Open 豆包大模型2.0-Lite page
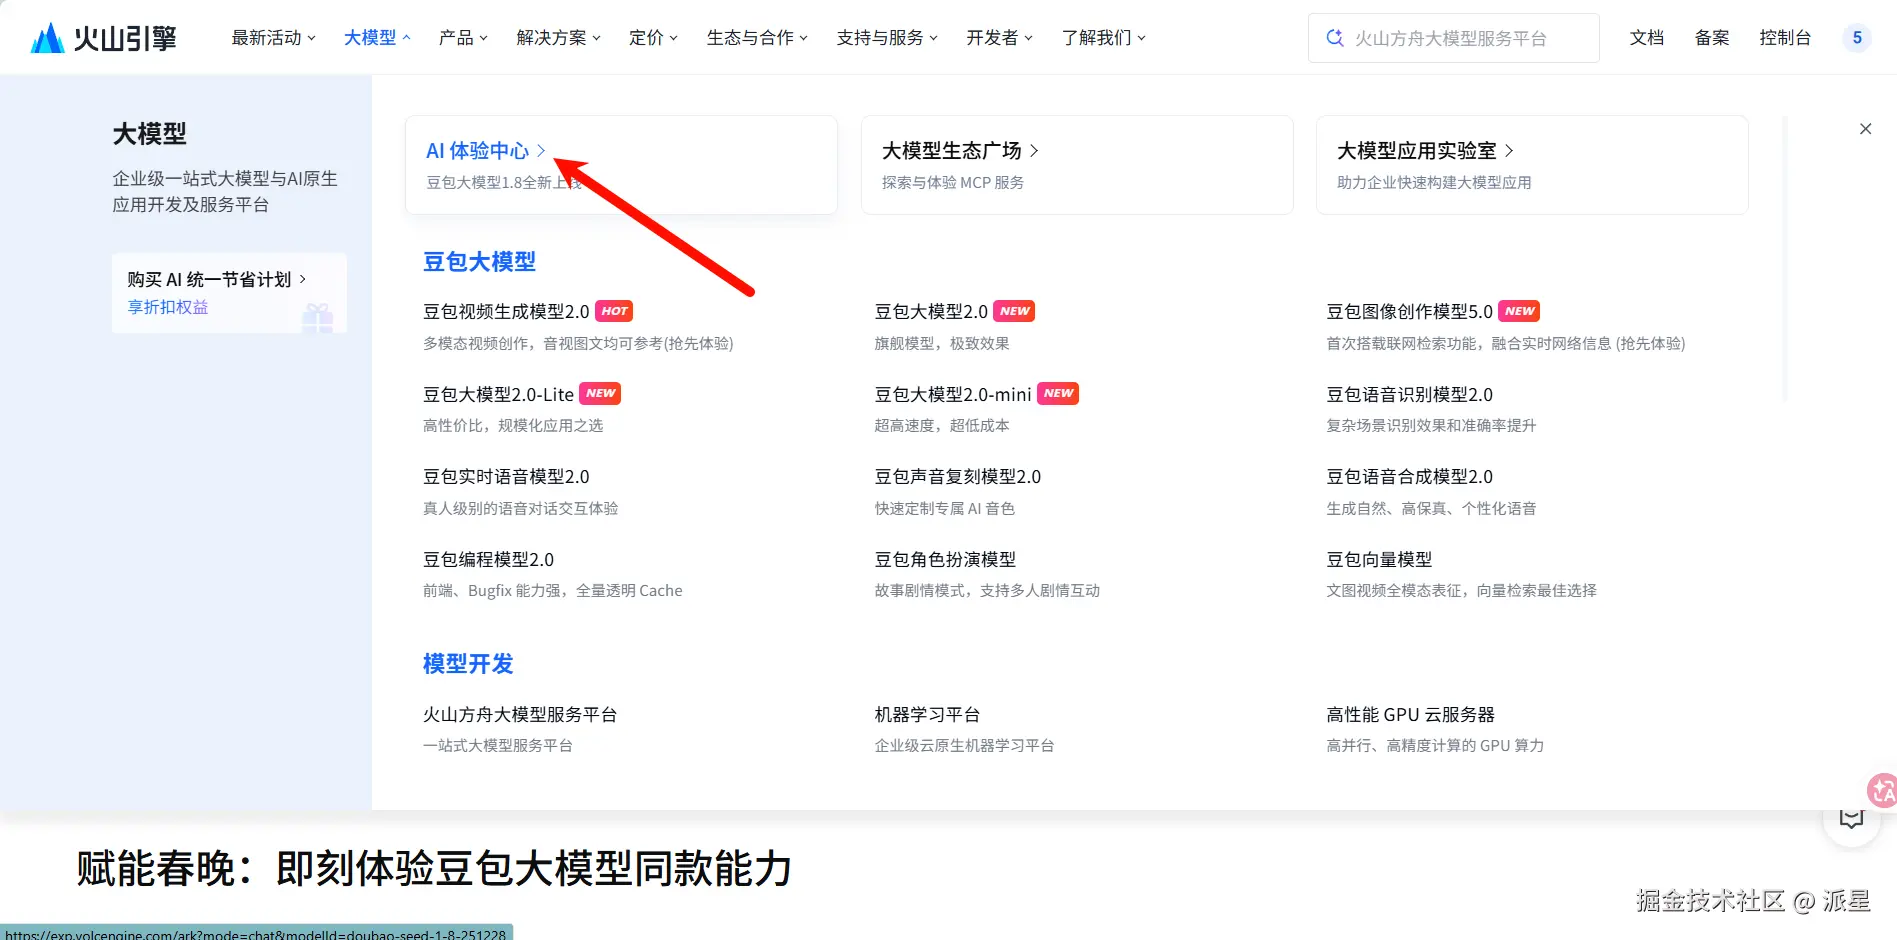 [498, 395]
